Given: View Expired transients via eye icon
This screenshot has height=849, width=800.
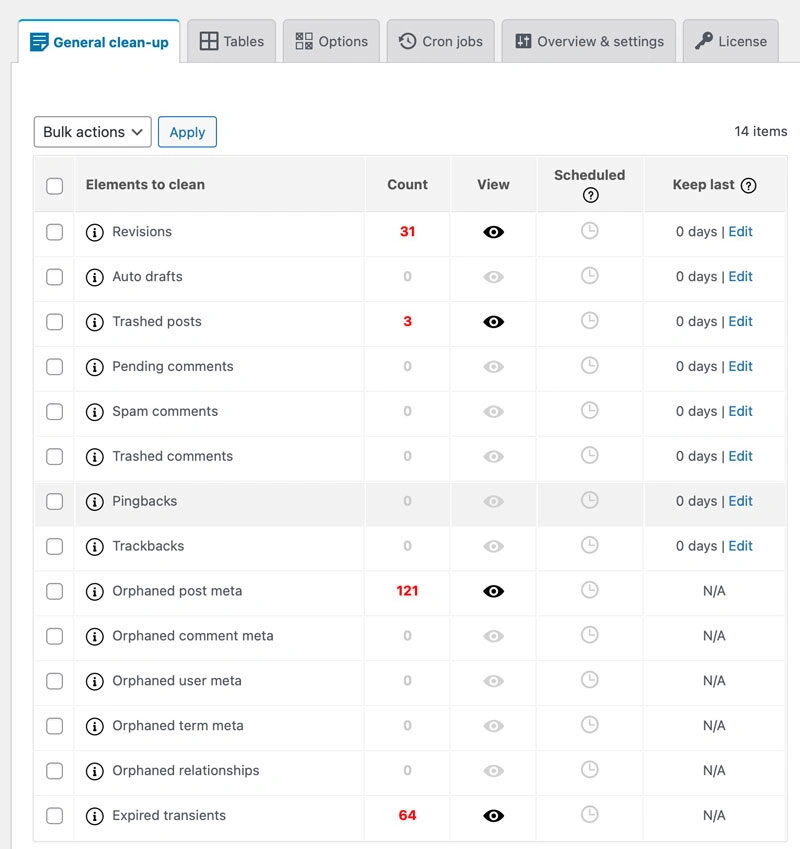Looking at the screenshot, I should tap(493, 817).
